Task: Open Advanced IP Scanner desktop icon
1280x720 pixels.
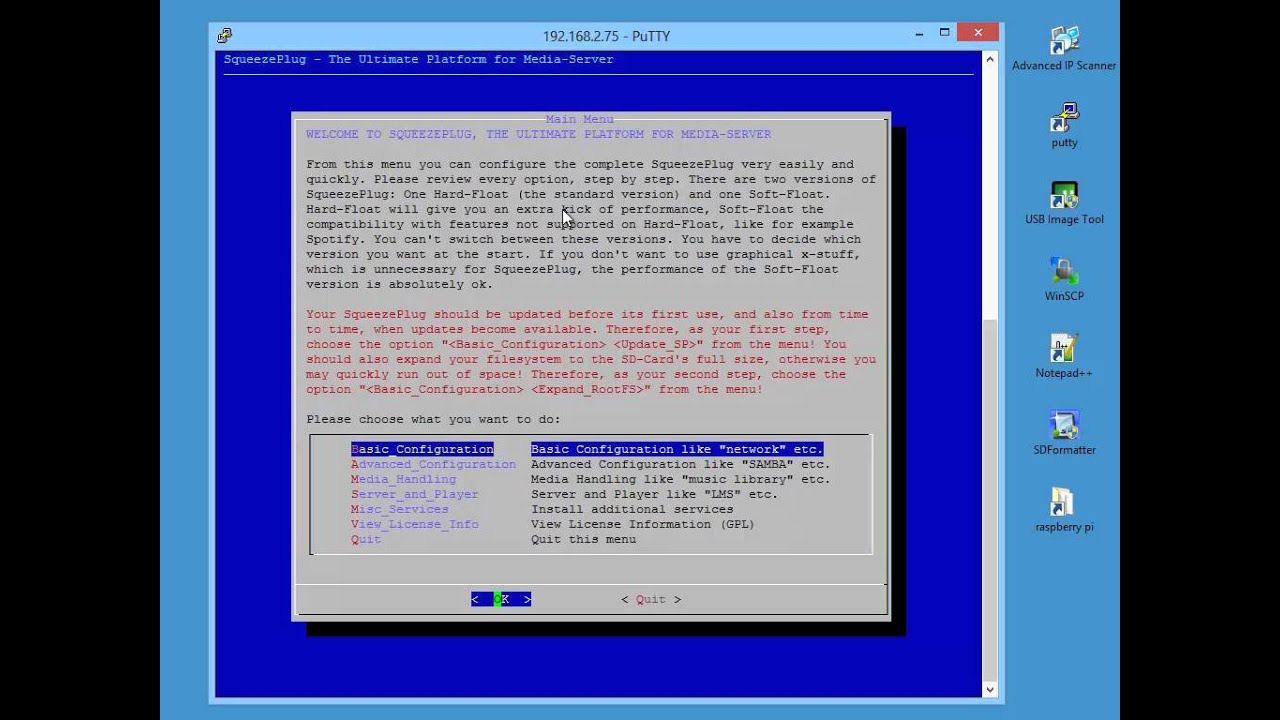Action: pyautogui.click(x=1064, y=48)
